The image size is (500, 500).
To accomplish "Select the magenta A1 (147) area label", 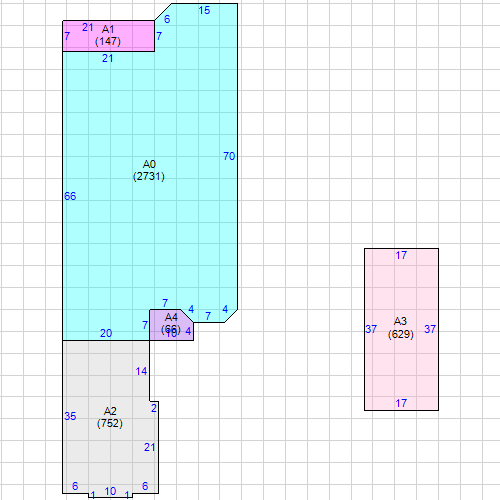I will coord(108,35).
